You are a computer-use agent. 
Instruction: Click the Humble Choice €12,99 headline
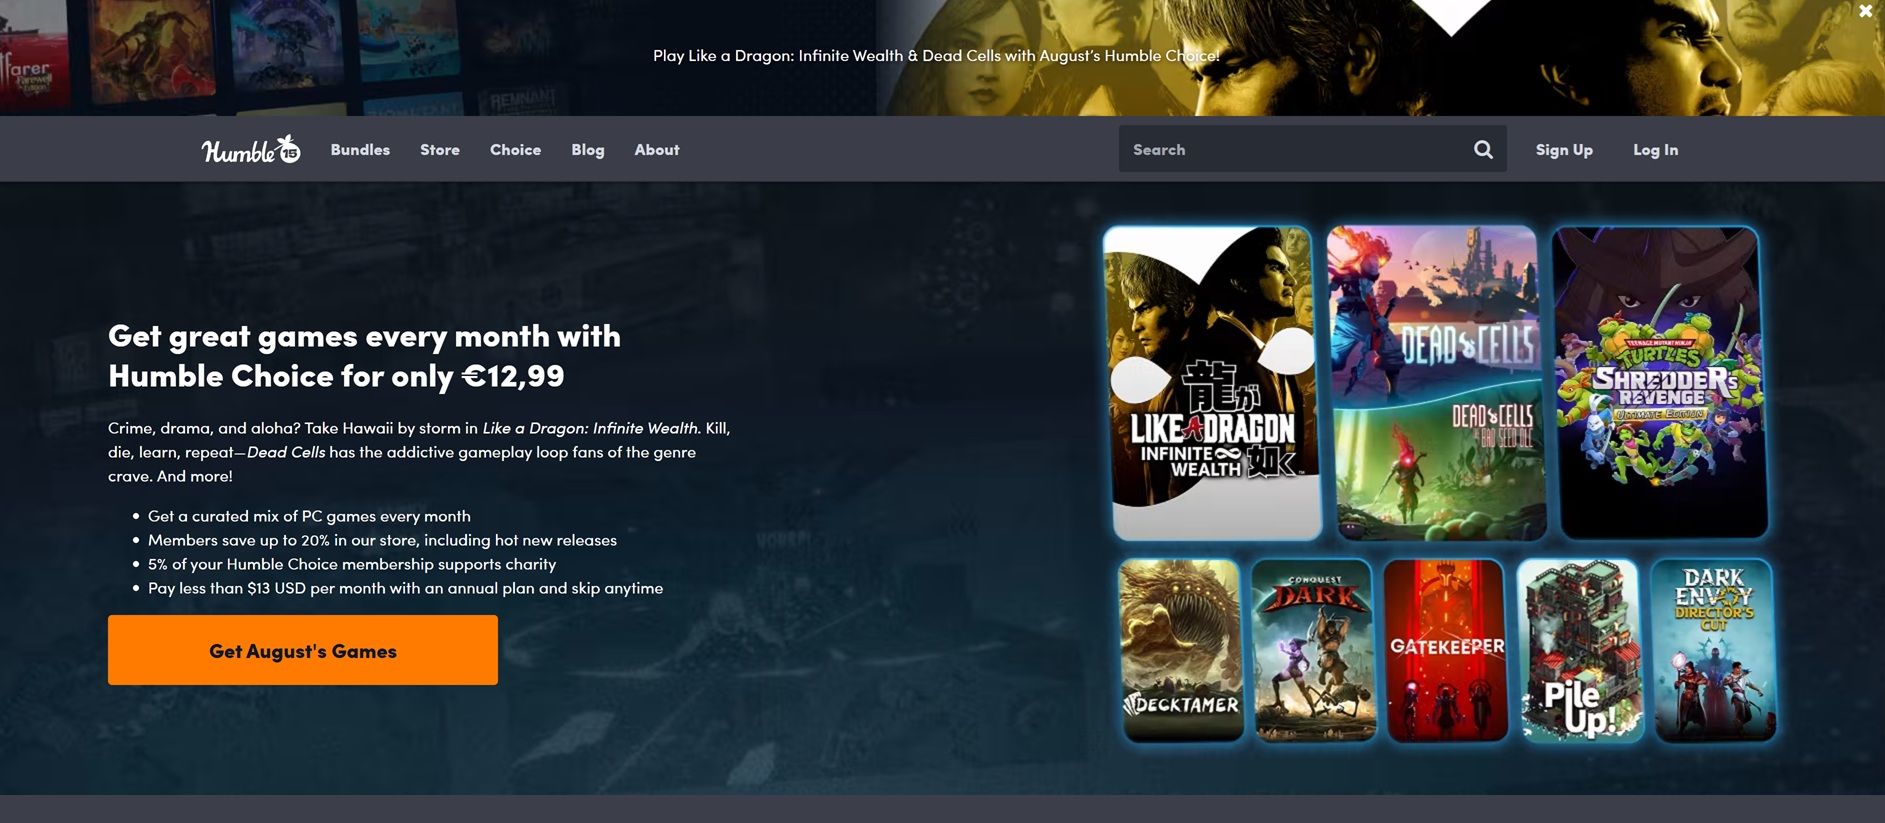365,355
